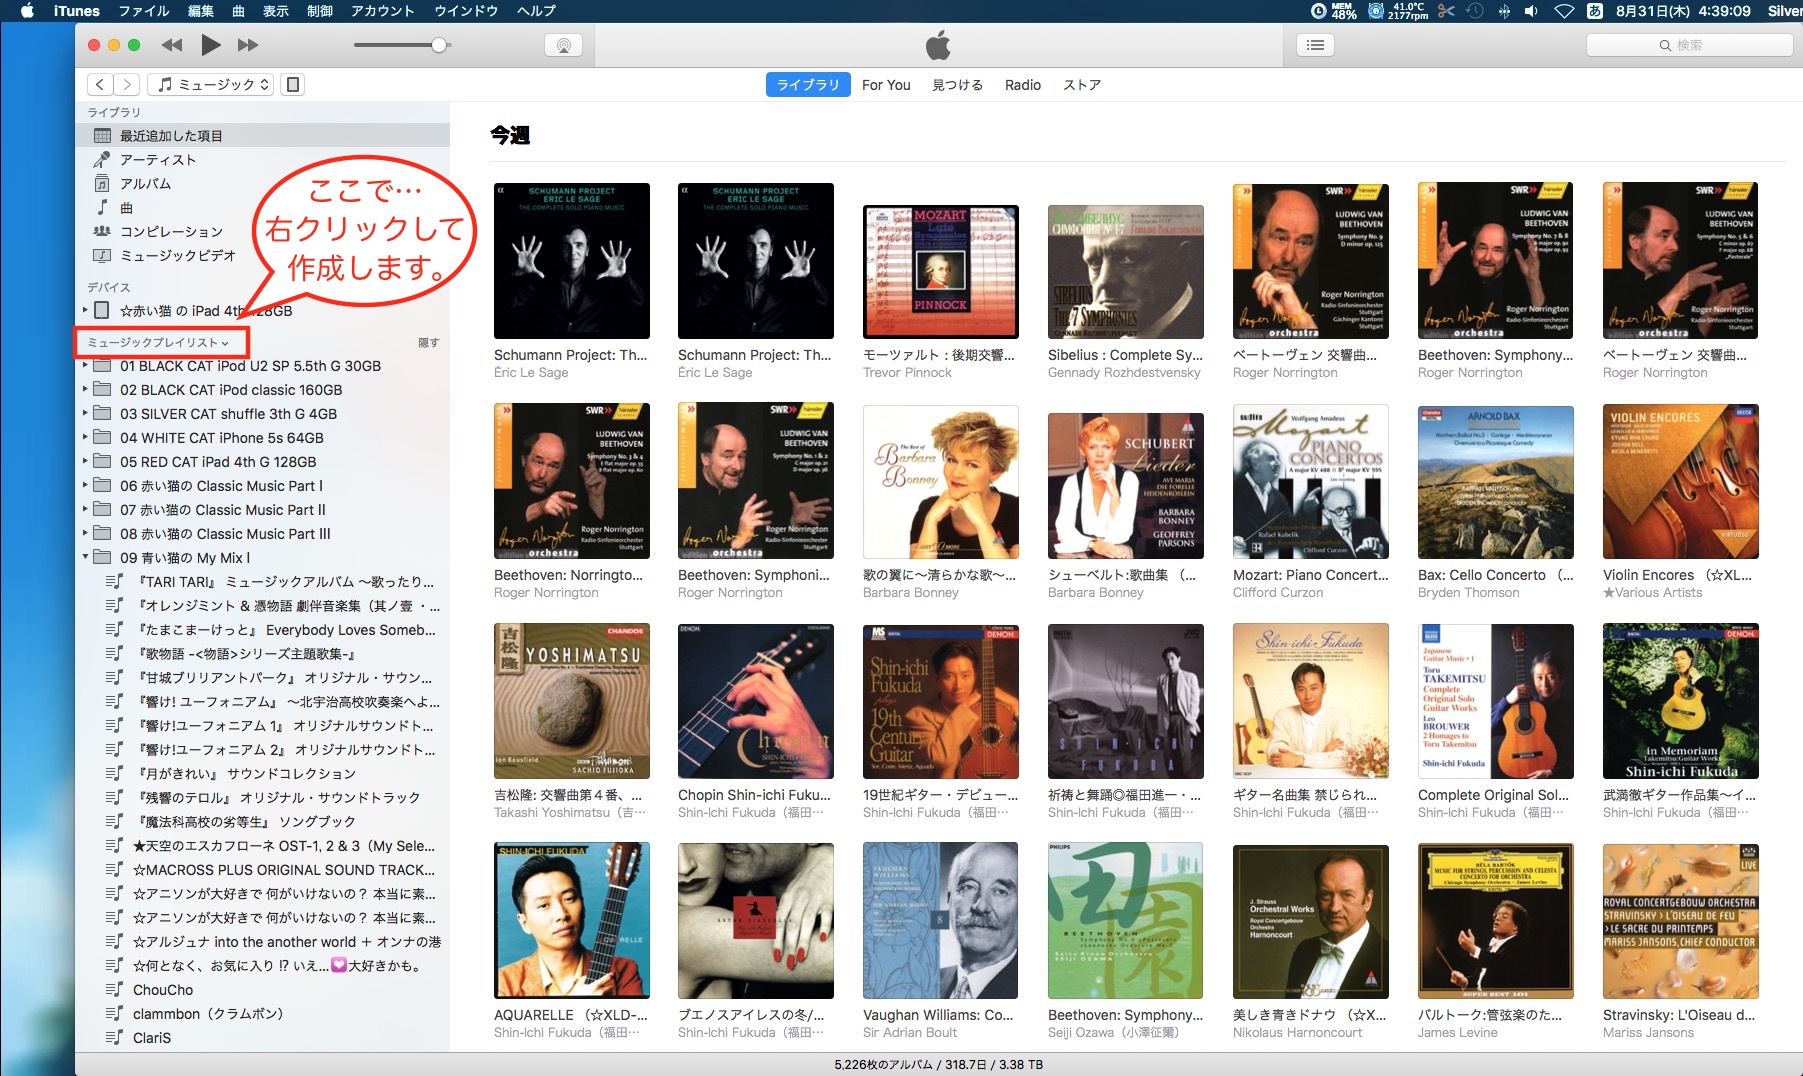This screenshot has height=1076, width=1803.
Task: Open the ChouCho playlist
Action: [x=263, y=990]
